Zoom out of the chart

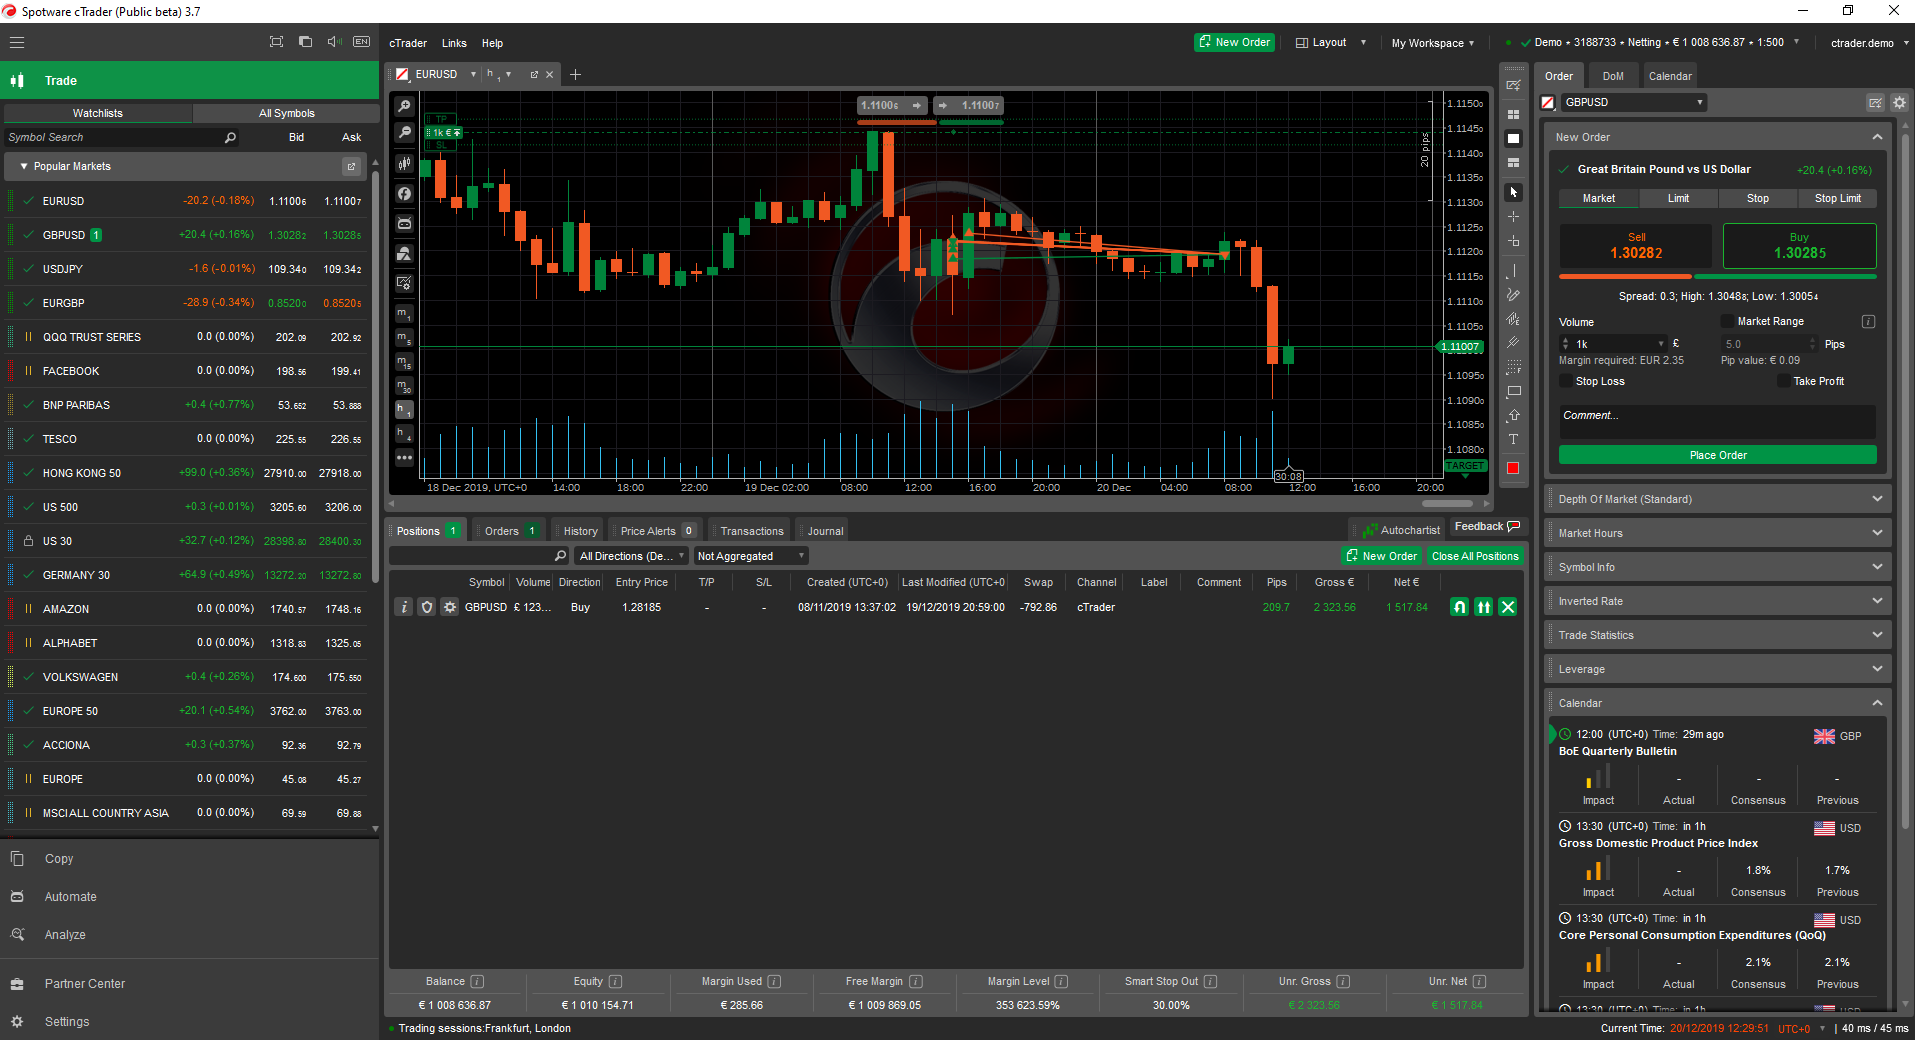tap(404, 133)
